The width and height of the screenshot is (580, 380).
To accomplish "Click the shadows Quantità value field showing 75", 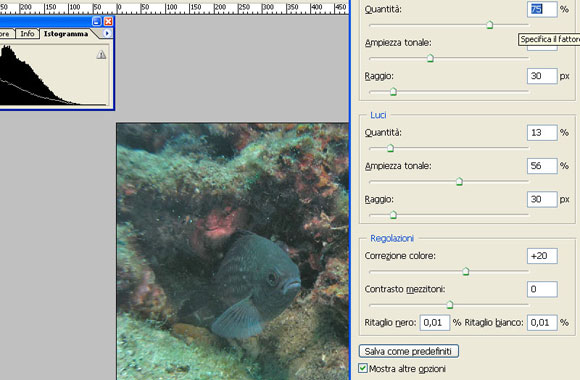I will pyautogui.click(x=542, y=9).
